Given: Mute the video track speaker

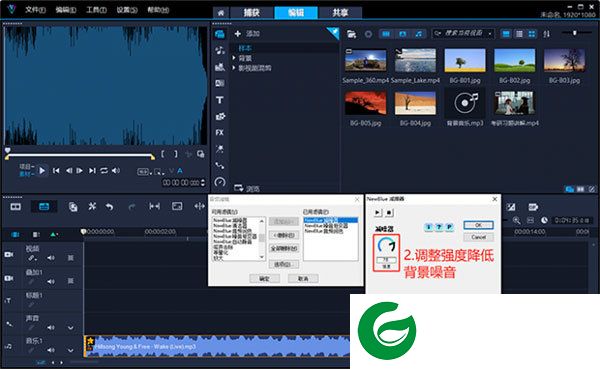Looking at the screenshot, I should coord(51,258).
